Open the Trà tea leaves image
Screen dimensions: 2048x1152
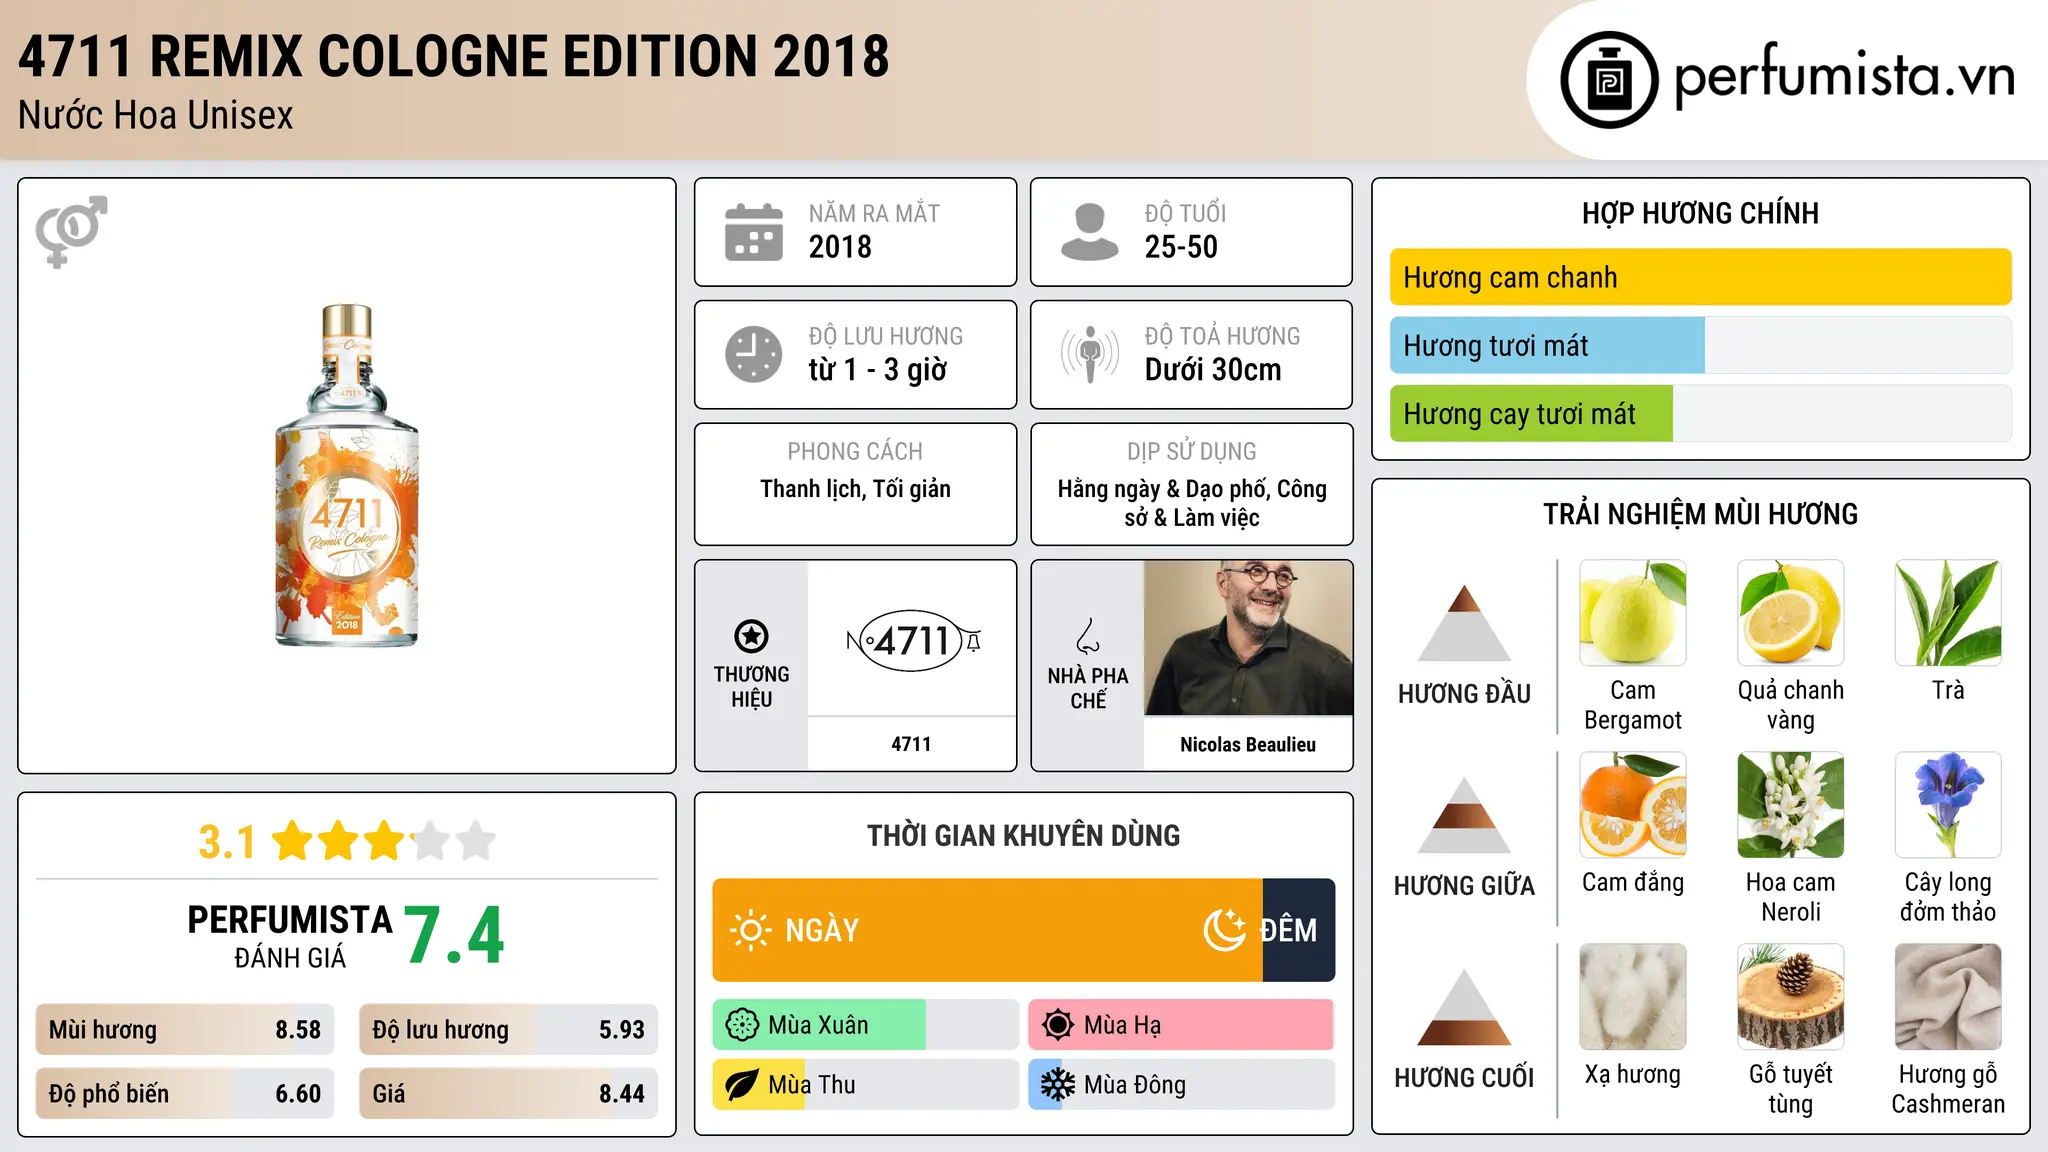1948,613
